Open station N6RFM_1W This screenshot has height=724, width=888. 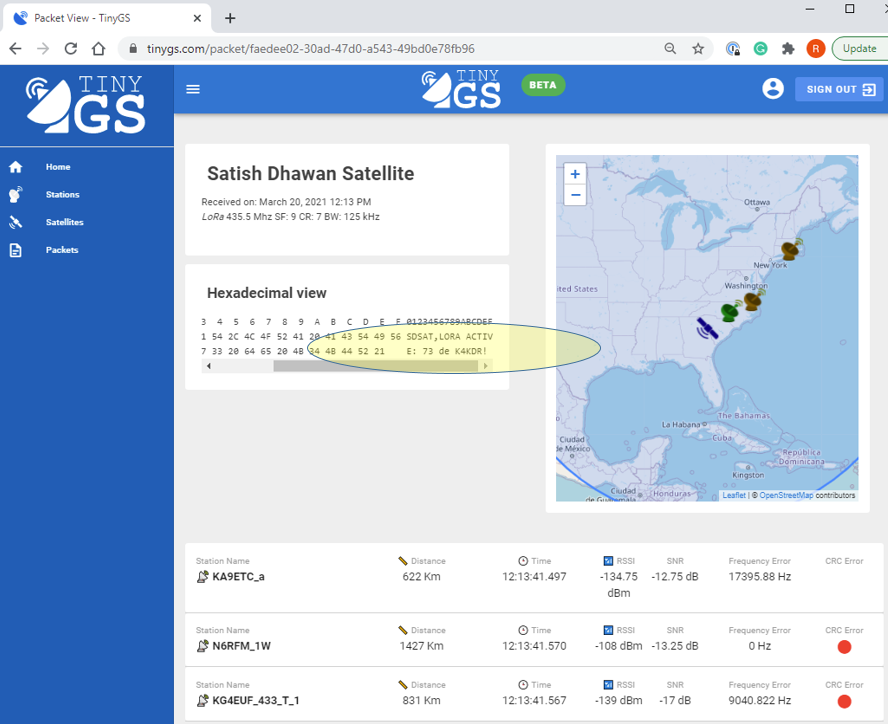[241, 646]
